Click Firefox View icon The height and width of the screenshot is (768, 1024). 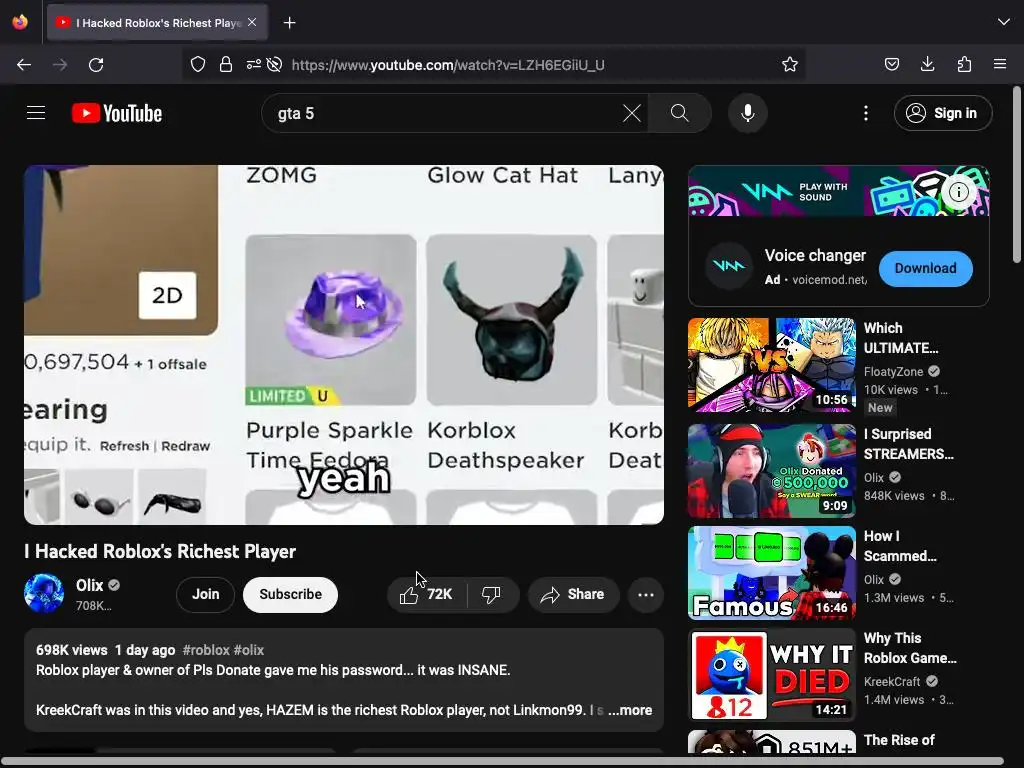point(20,22)
